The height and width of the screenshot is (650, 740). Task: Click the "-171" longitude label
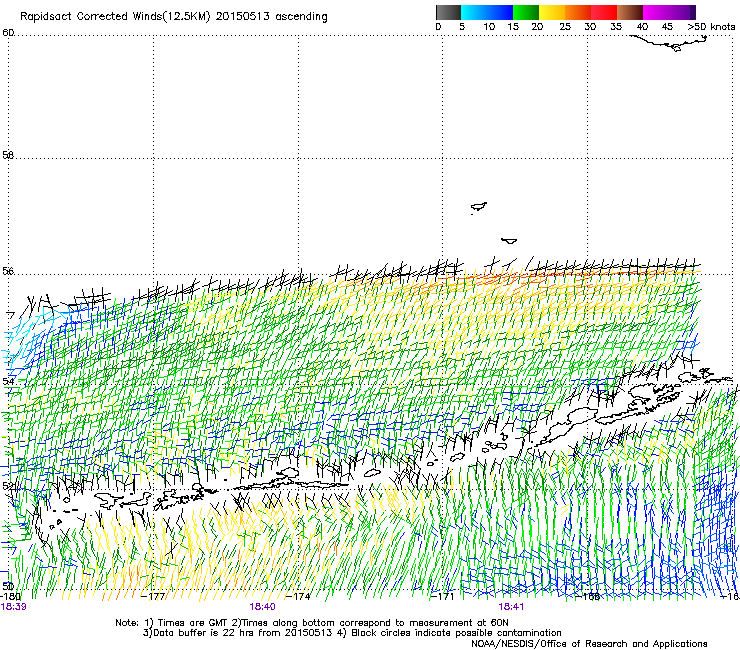tap(442, 597)
